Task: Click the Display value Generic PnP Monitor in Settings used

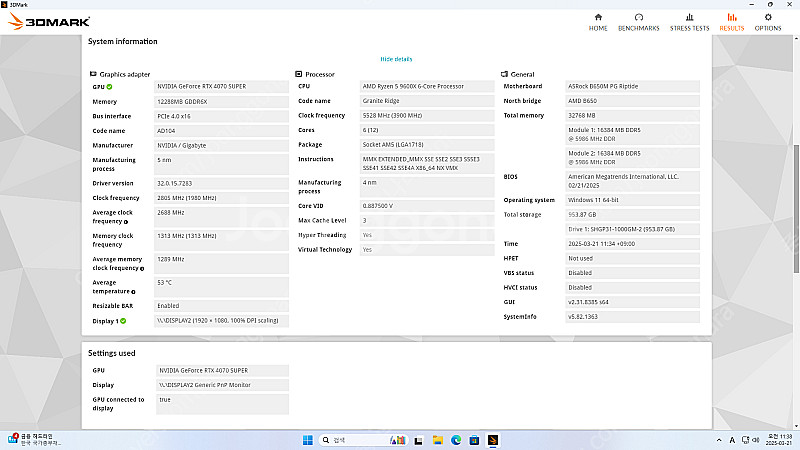Action: (x=222, y=385)
